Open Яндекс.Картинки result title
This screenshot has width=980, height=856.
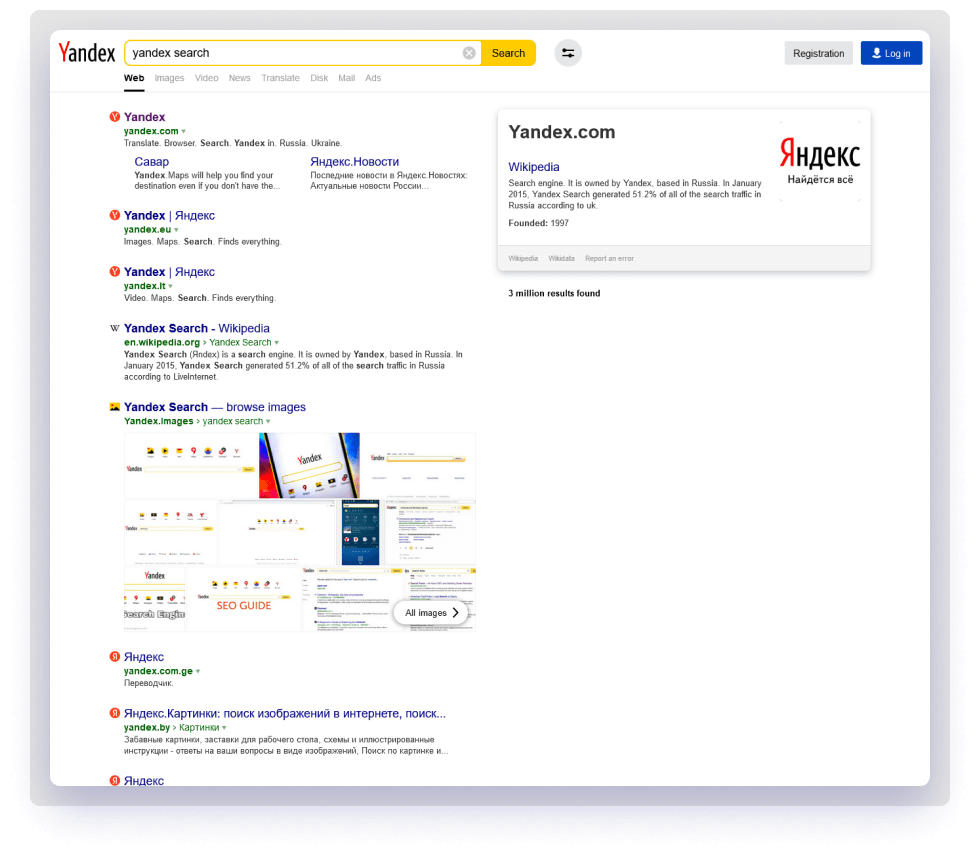(285, 713)
